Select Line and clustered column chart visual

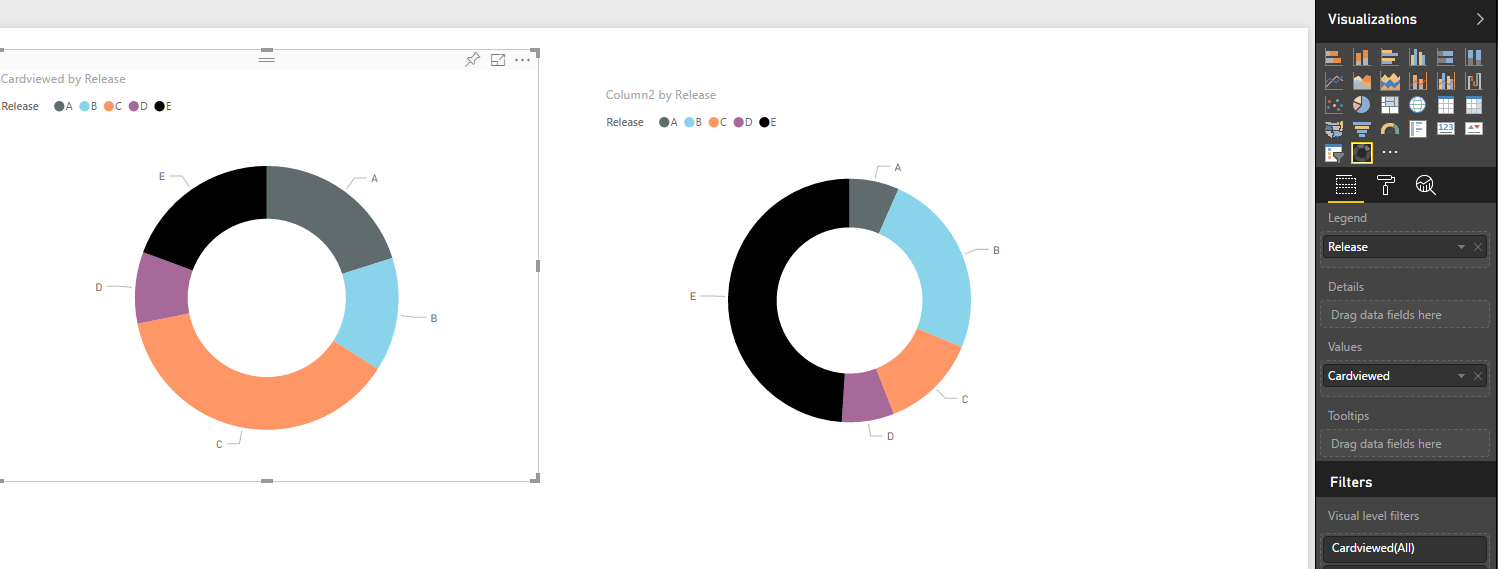[1445, 81]
